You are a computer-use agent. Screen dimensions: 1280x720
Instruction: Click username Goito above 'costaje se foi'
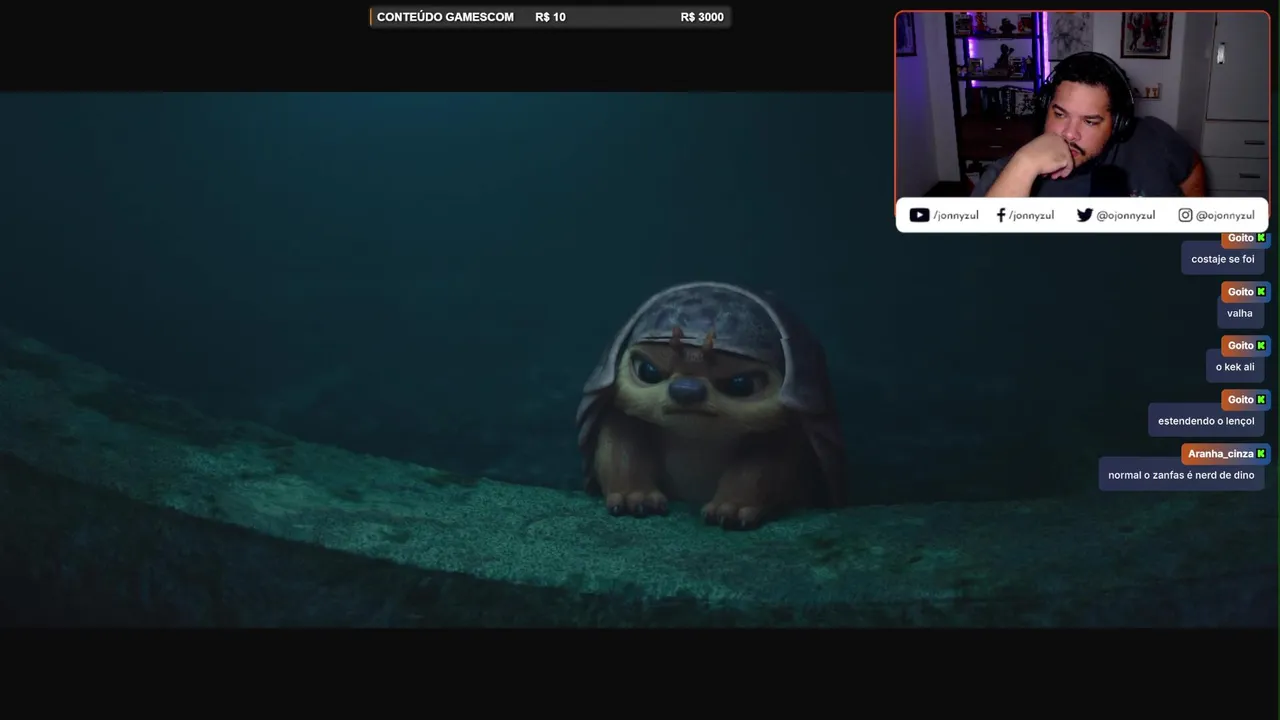(1240, 238)
